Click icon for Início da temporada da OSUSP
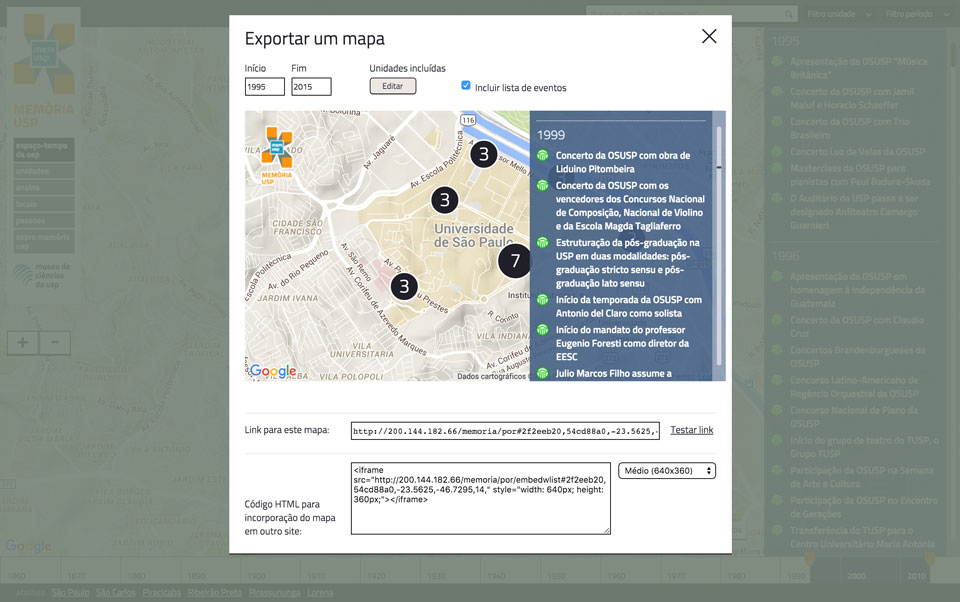The image size is (960, 602). click(542, 299)
